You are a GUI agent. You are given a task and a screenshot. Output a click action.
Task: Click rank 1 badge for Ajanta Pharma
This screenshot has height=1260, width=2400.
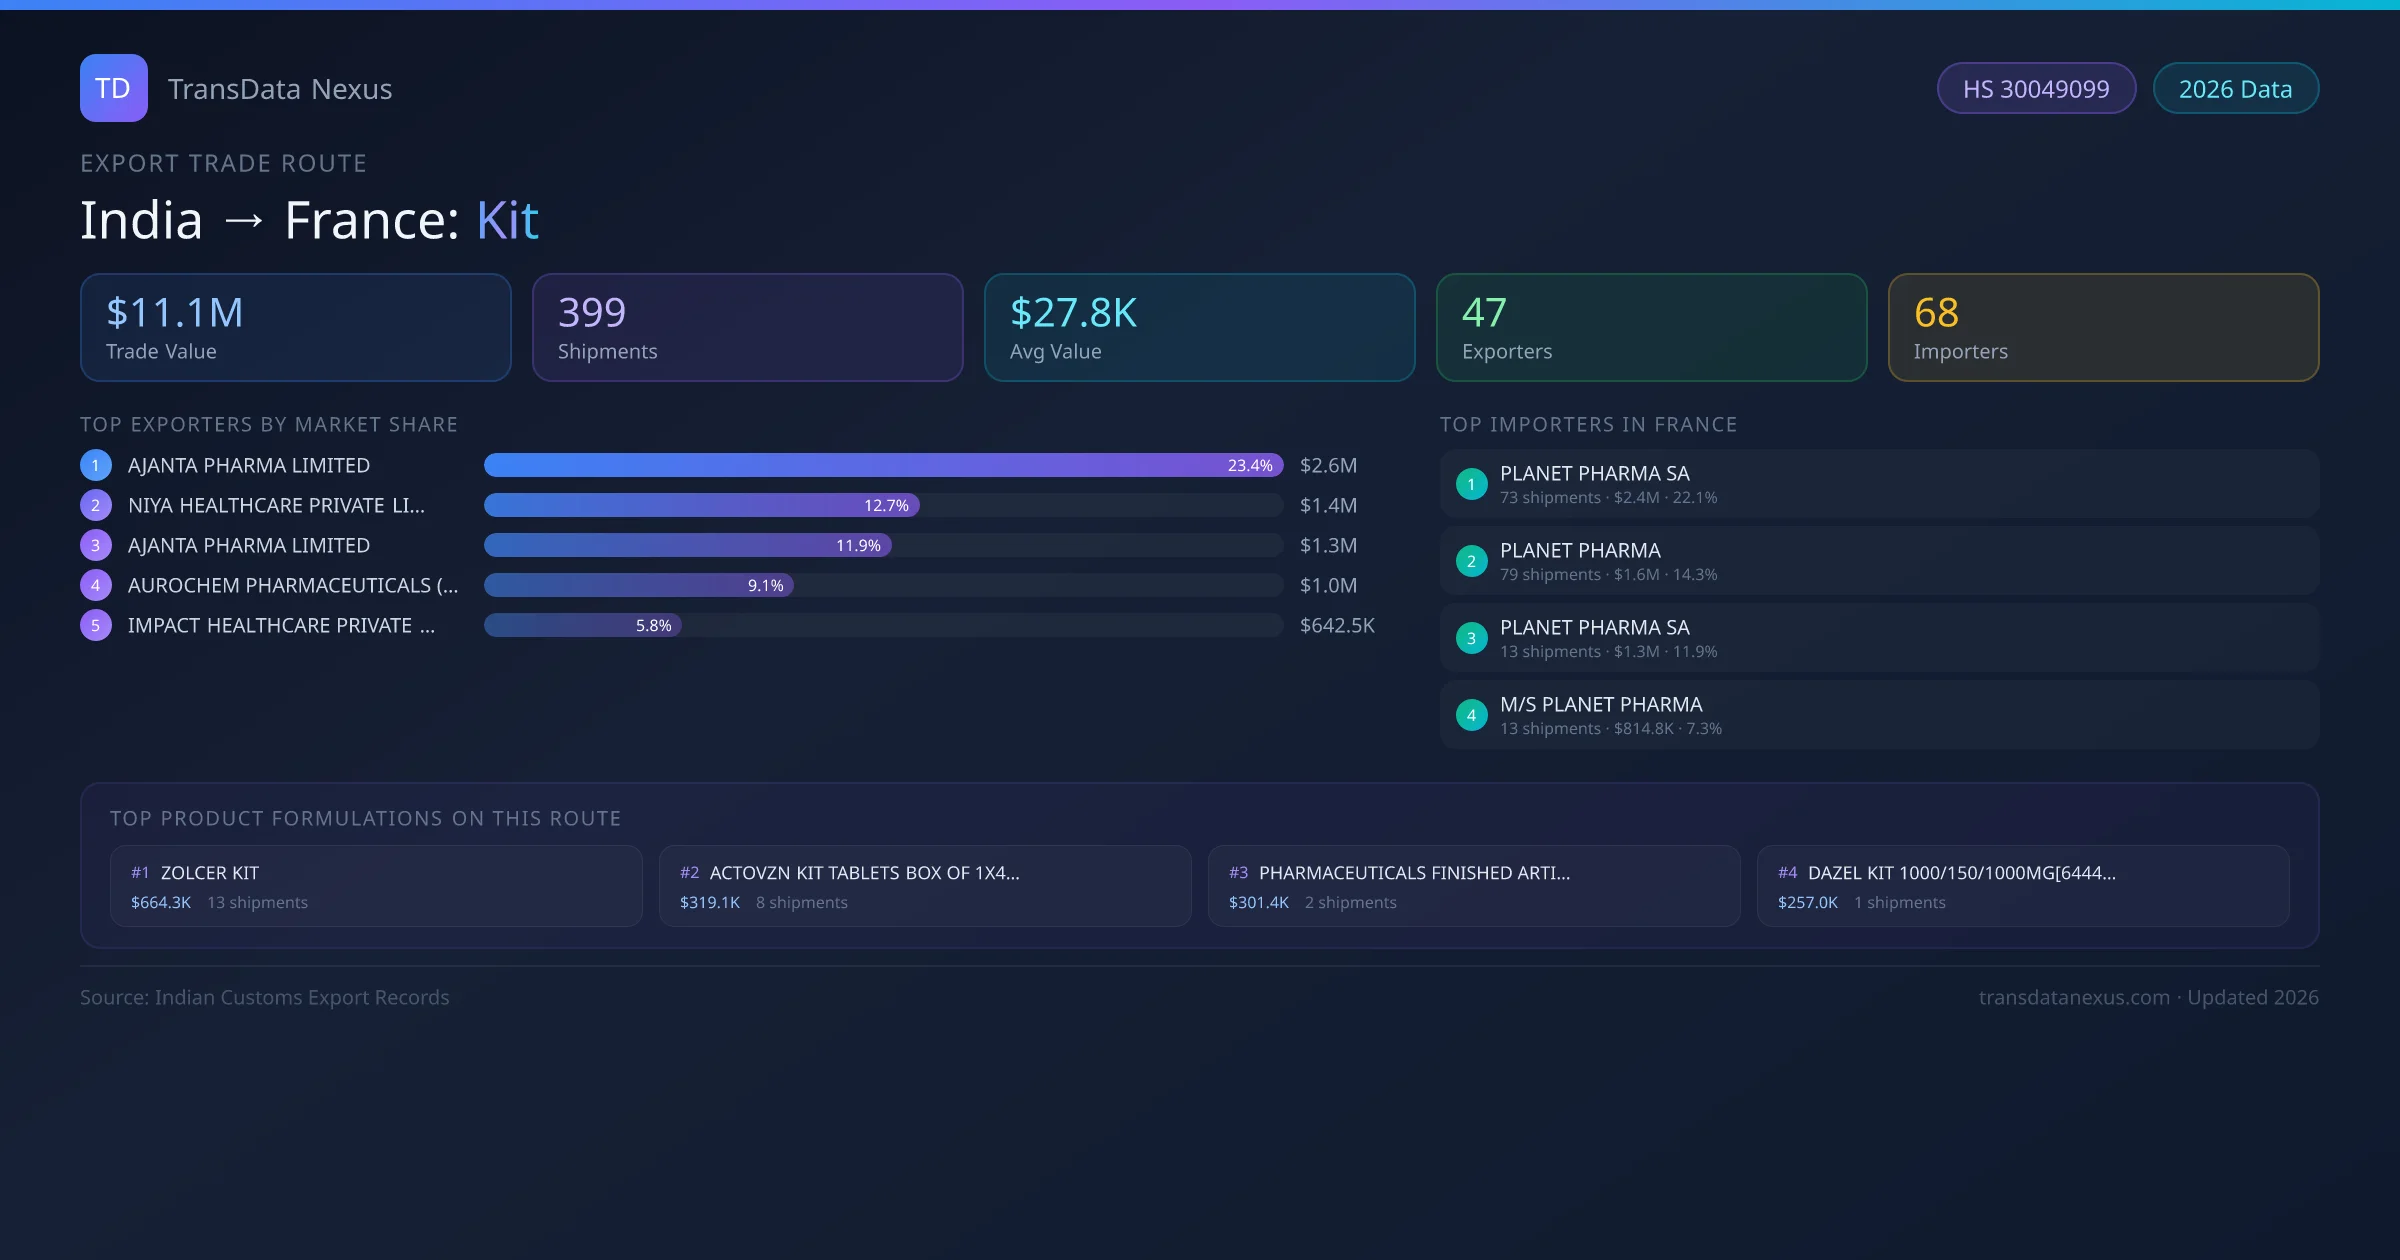pyautogui.click(x=96, y=465)
